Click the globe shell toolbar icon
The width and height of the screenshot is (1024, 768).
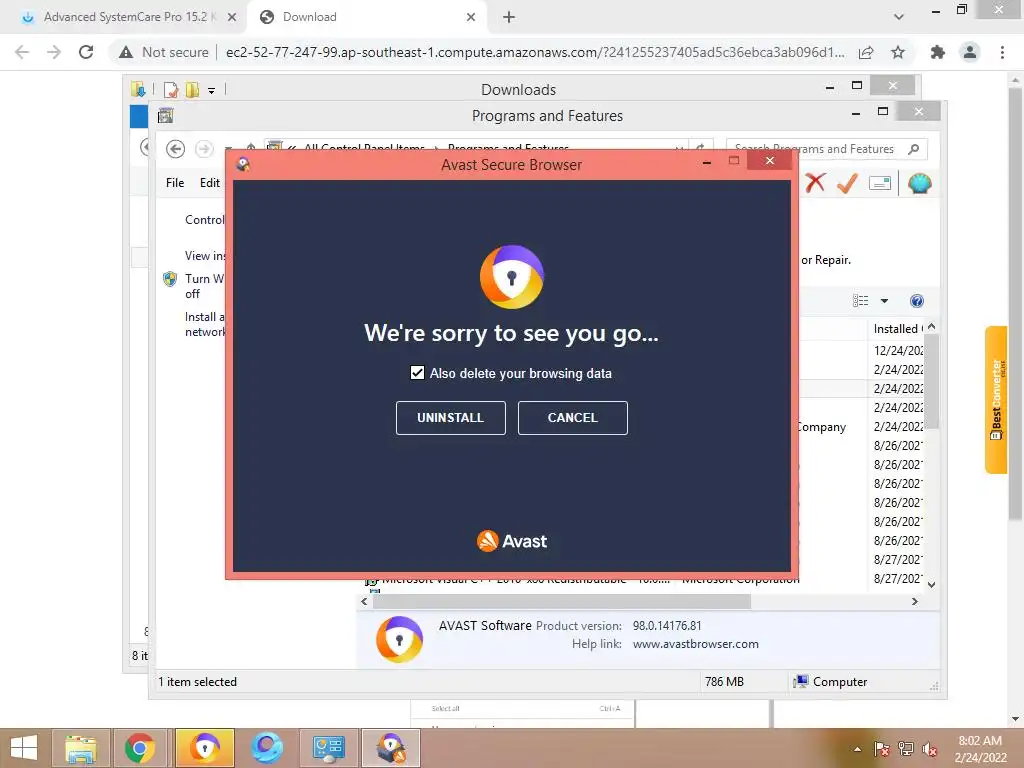point(920,184)
